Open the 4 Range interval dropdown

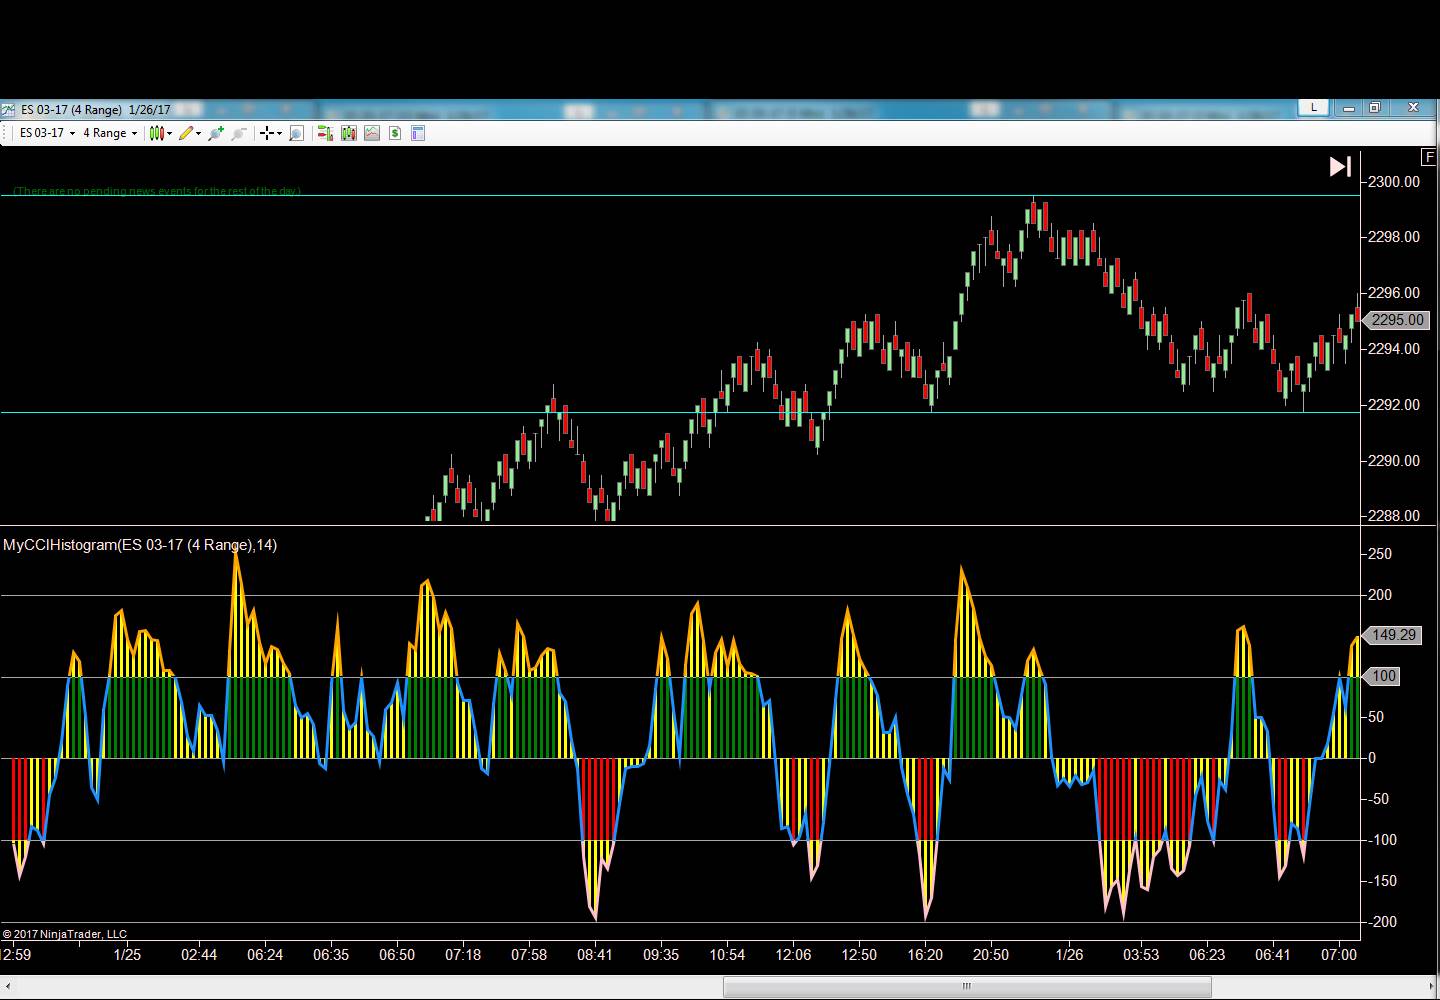point(110,133)
